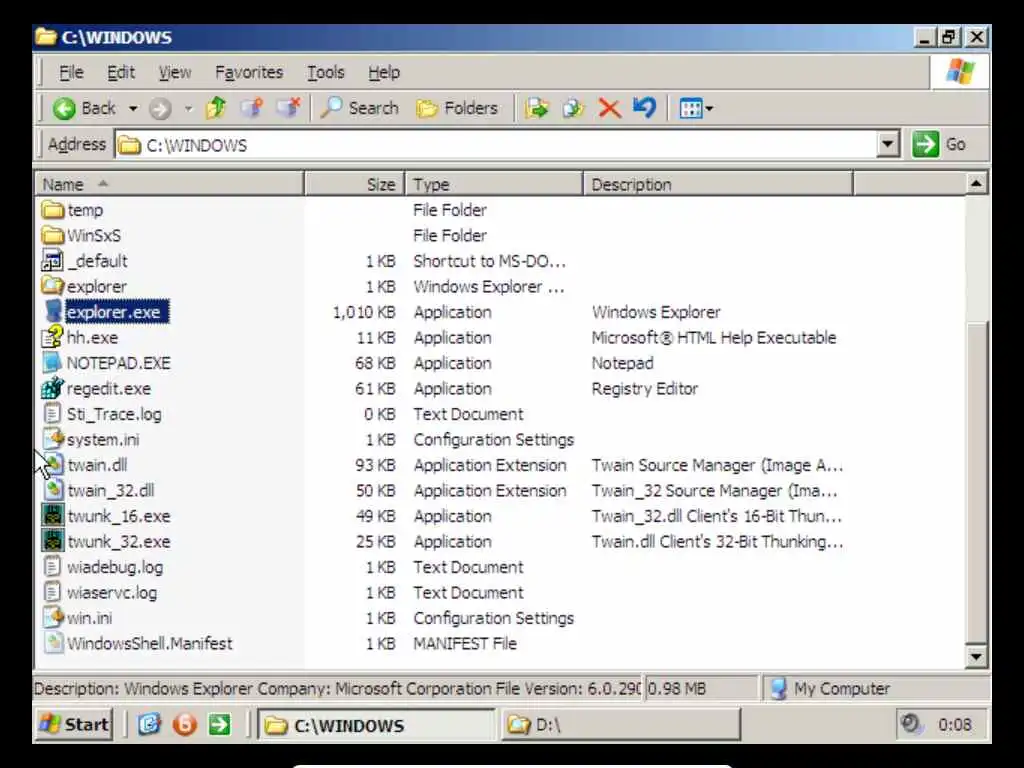
Task: Open the Forward history dropdown arrow
Action: 188,108
